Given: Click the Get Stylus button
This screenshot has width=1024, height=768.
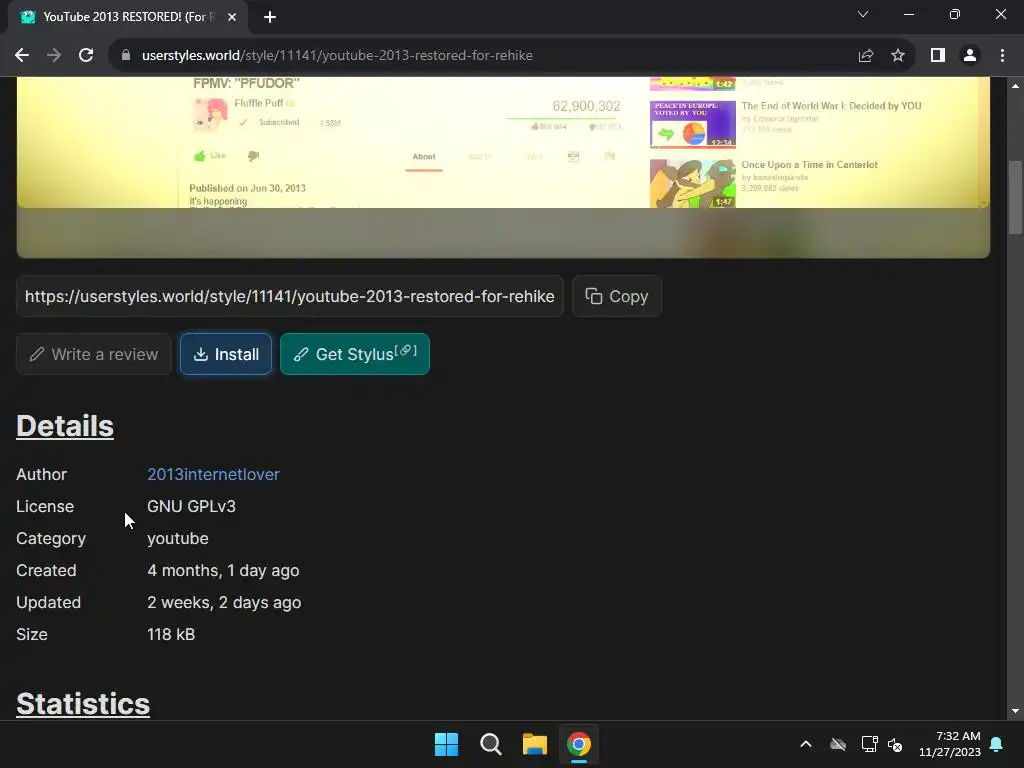Looking at the screenshot, I should pyautogui.click(x=355, y=354).
